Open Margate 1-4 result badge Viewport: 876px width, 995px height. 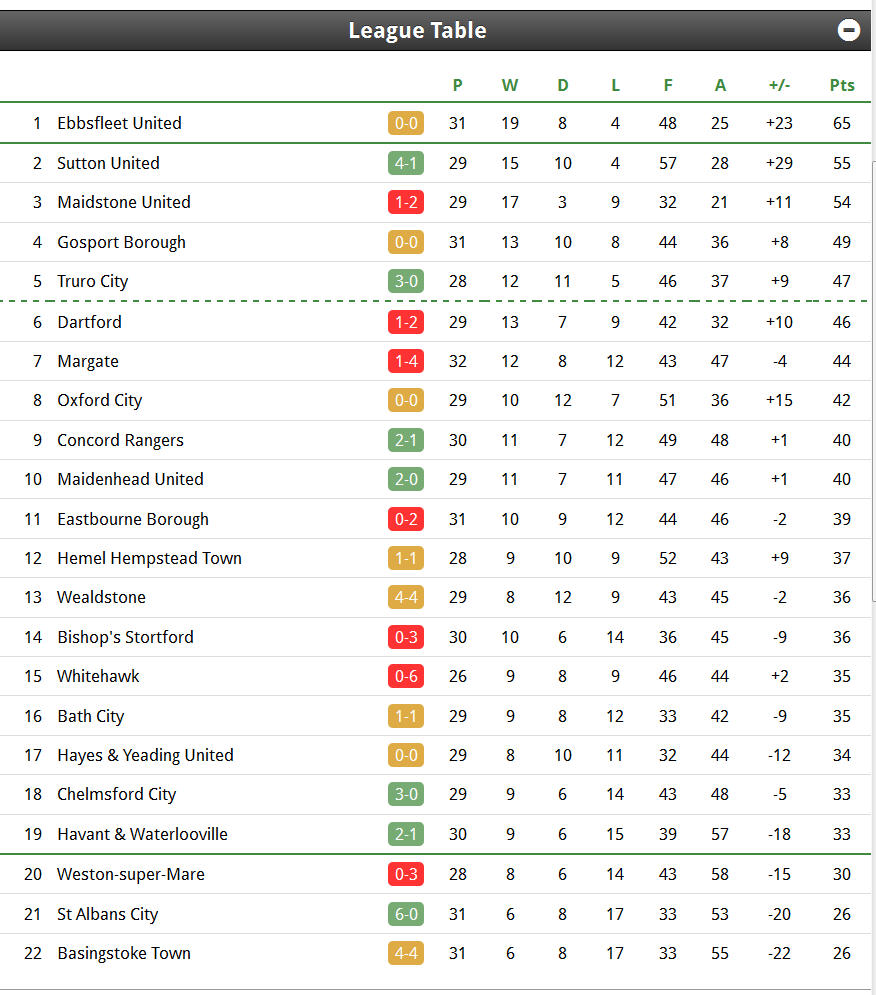click(x=406, y=361)
